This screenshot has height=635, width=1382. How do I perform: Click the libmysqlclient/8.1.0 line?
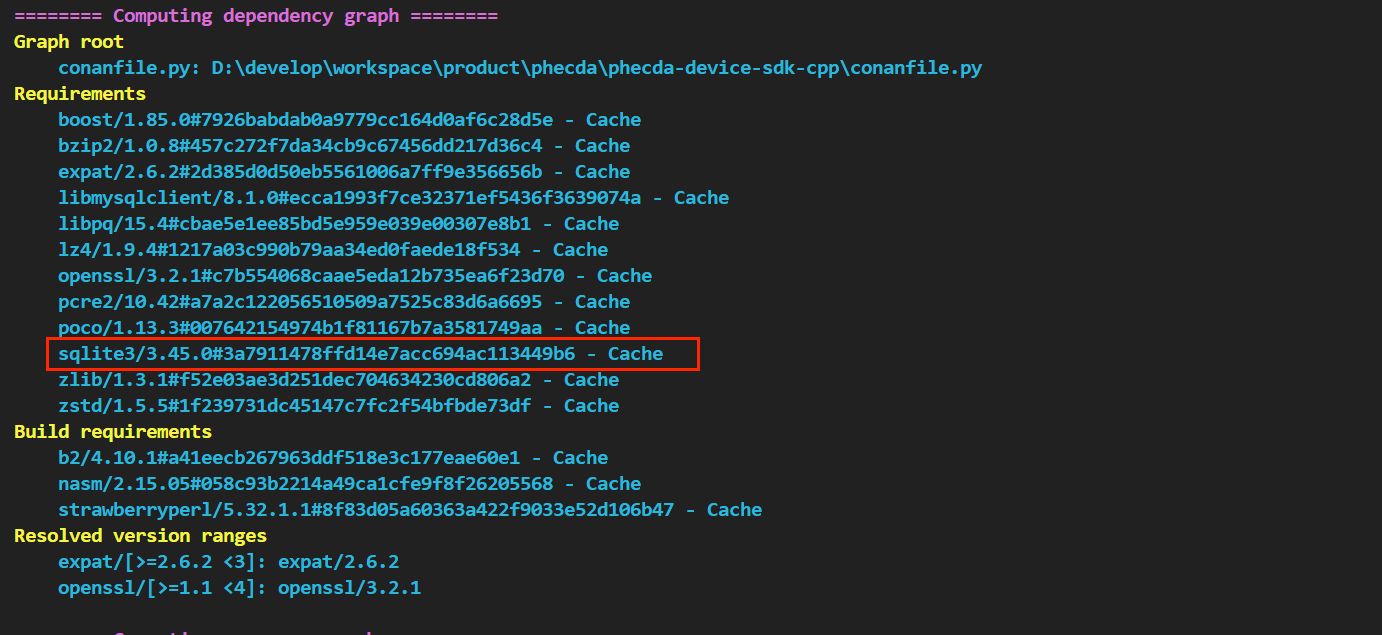pos(393,198)
